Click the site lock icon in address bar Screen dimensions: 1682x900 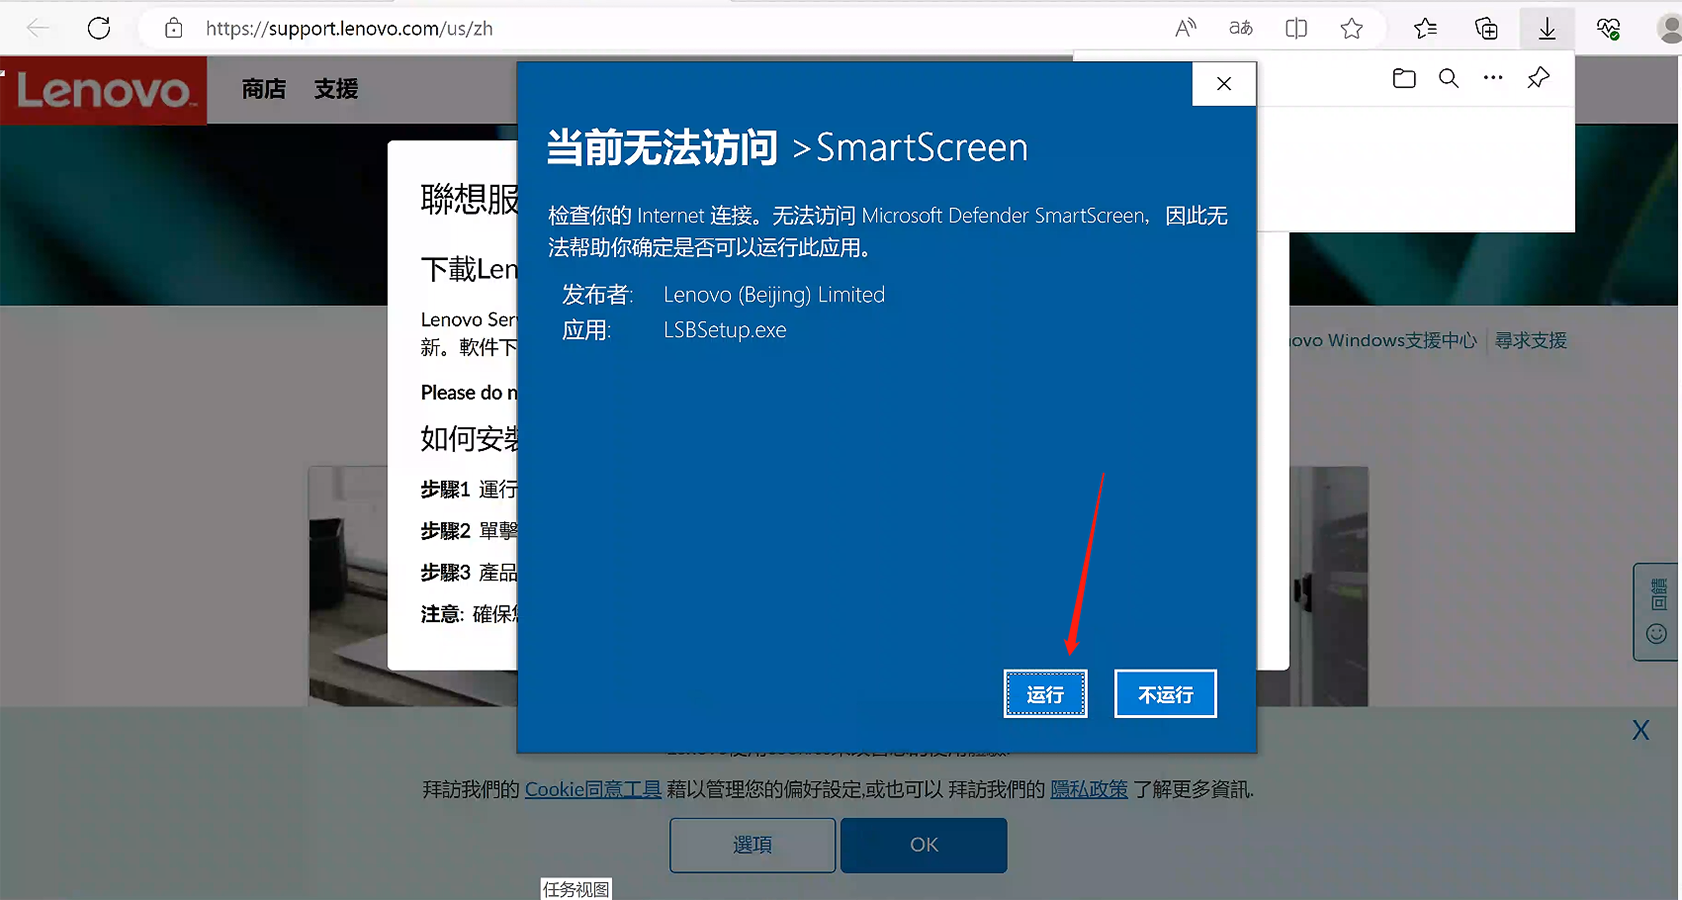pyautogui.click(x=174, y=28)
